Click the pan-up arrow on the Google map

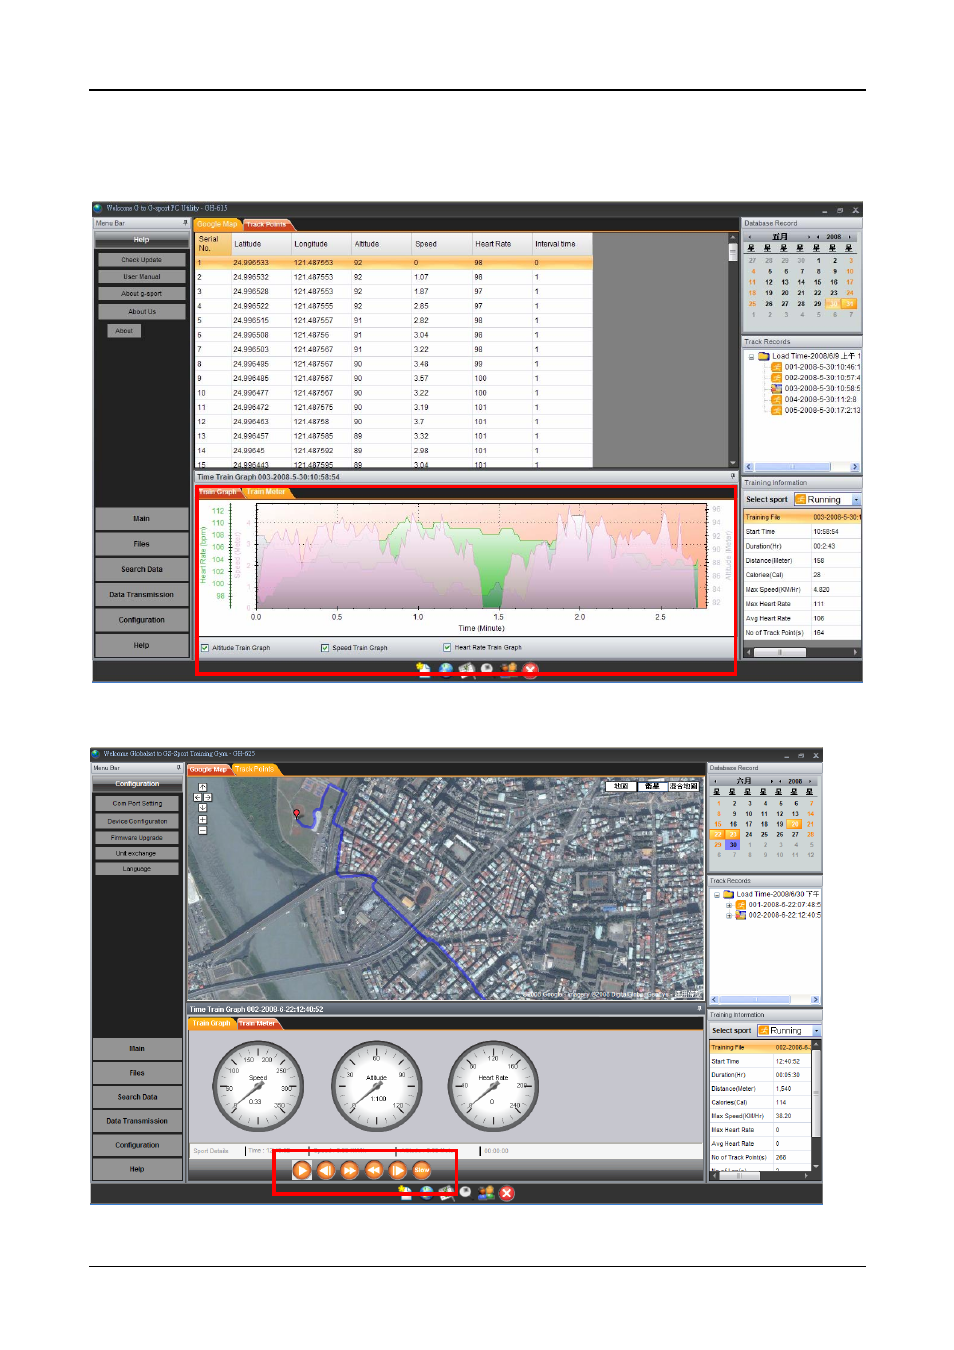(x=202, y=787)
